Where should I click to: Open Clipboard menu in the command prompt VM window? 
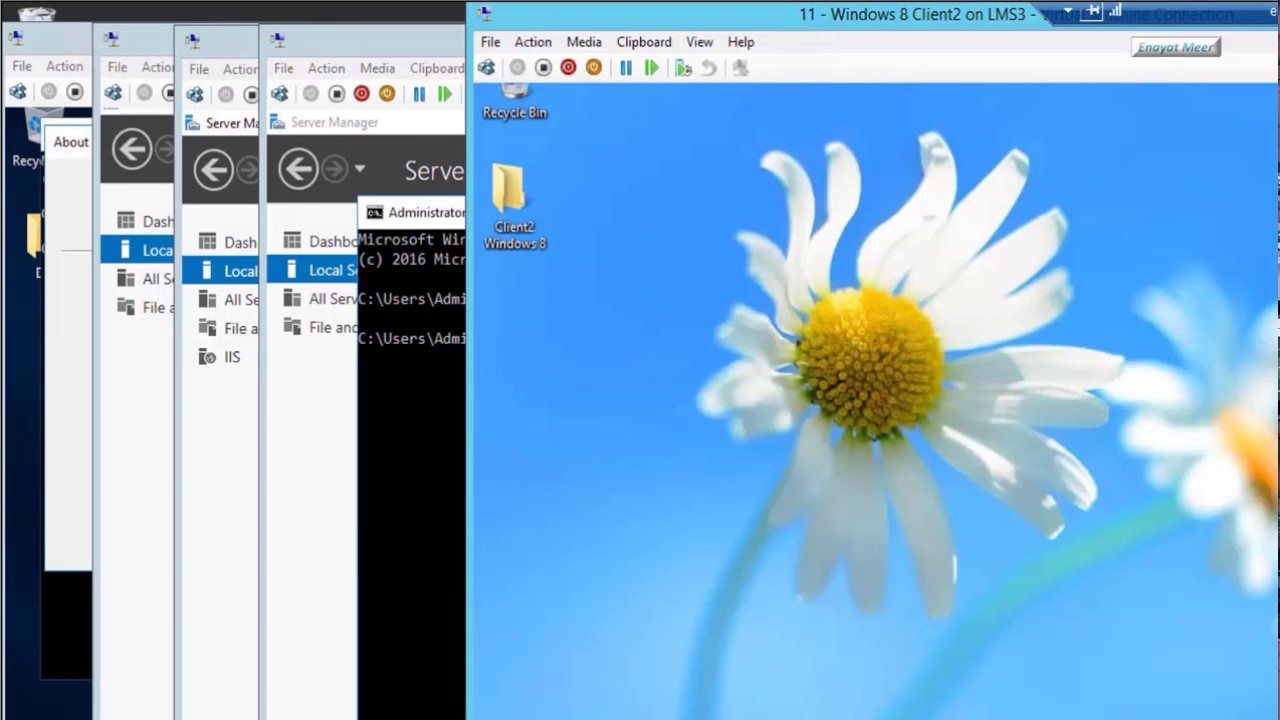click(437, 68)
